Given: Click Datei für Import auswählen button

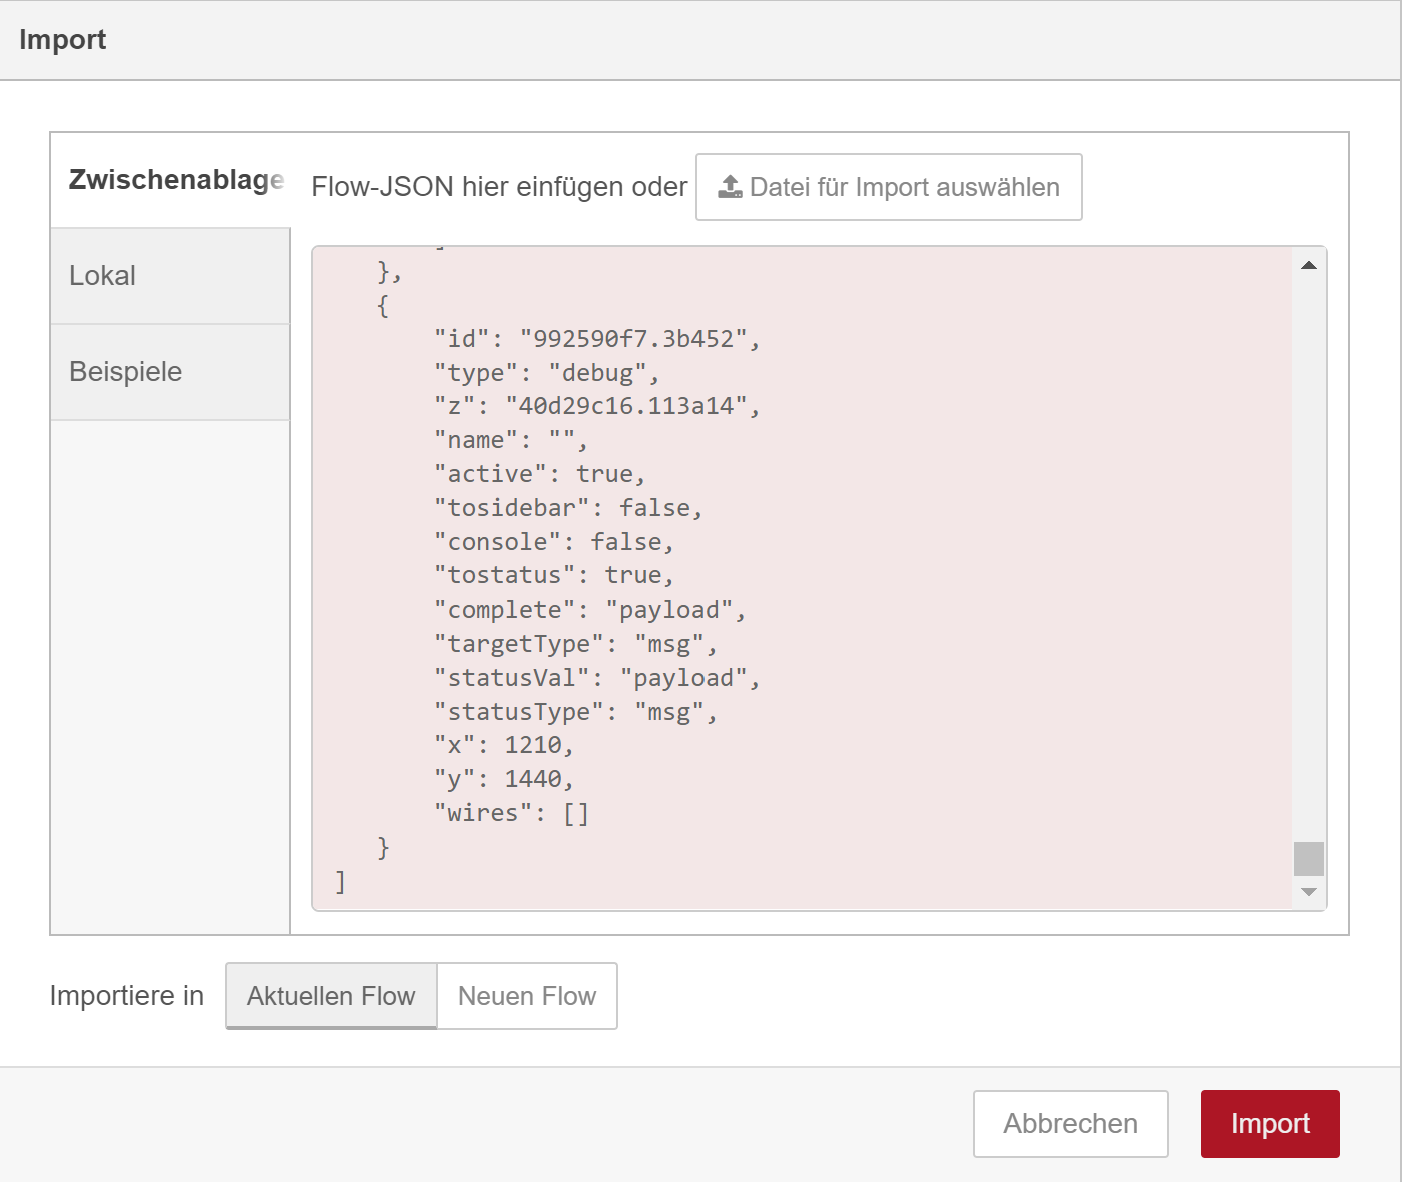Looking at the screenshot, I should point(889,187).
